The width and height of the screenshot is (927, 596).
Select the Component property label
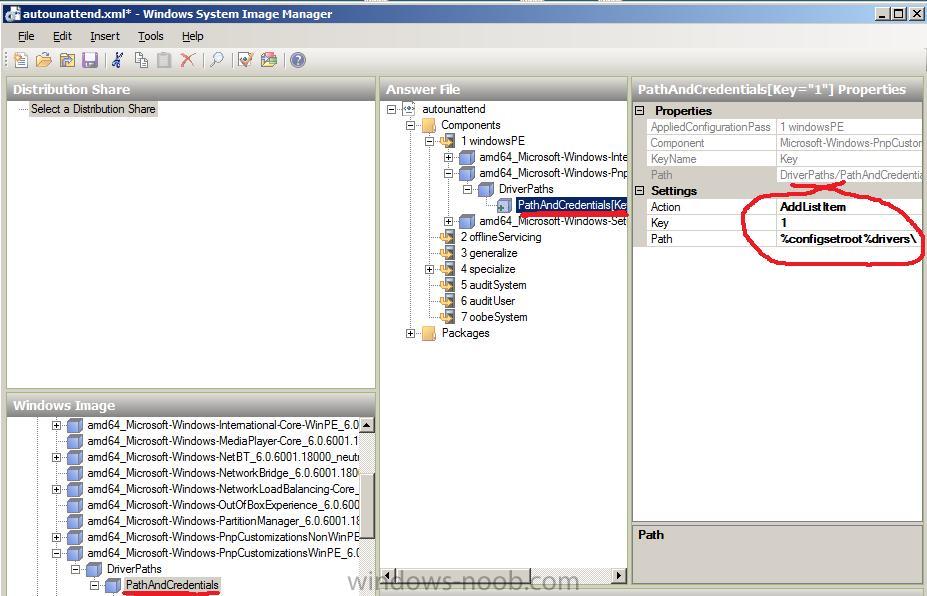[x=678, y=142]
